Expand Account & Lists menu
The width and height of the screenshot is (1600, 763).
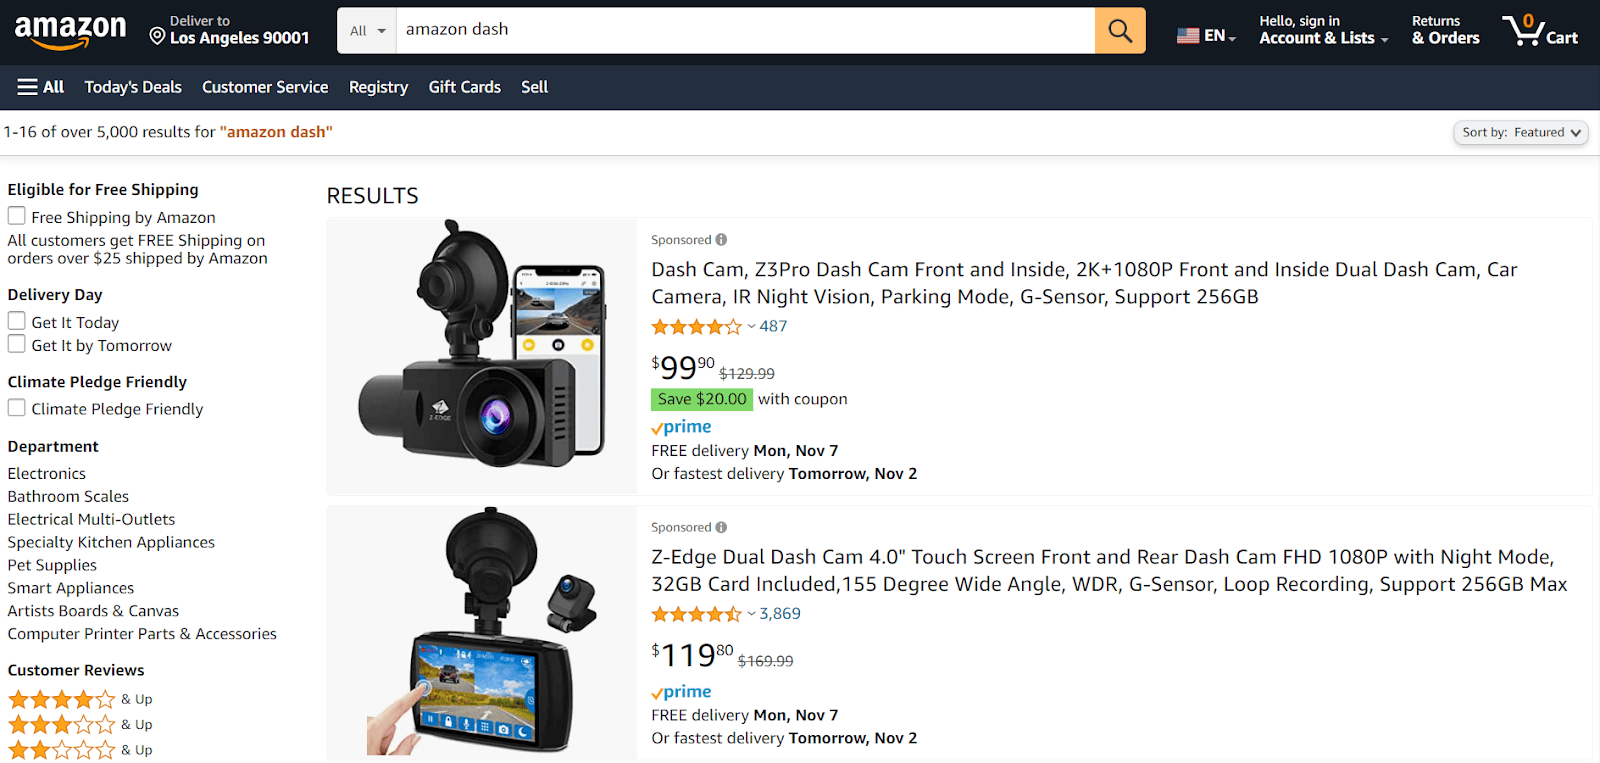tap(1323, 30)
